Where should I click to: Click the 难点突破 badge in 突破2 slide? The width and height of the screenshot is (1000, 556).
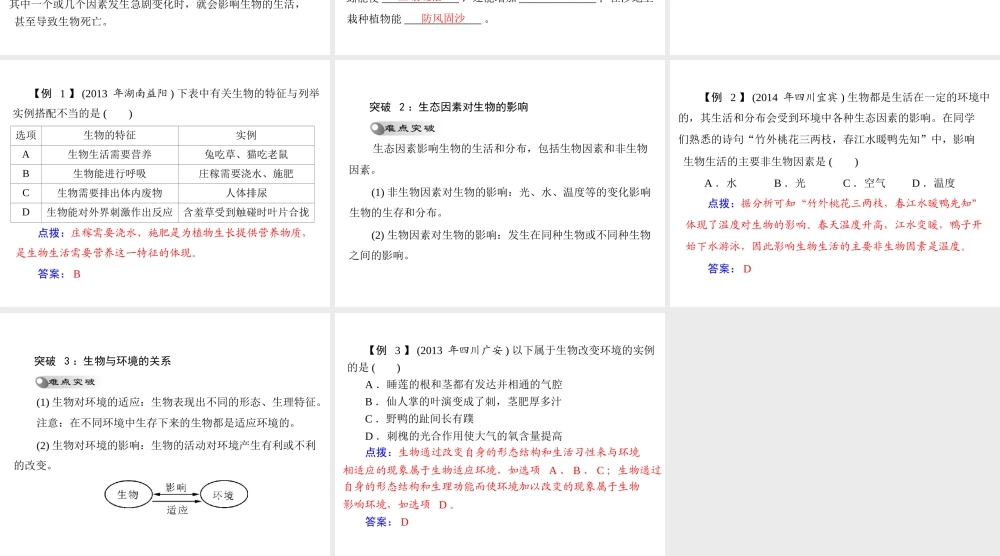point(403,128)
